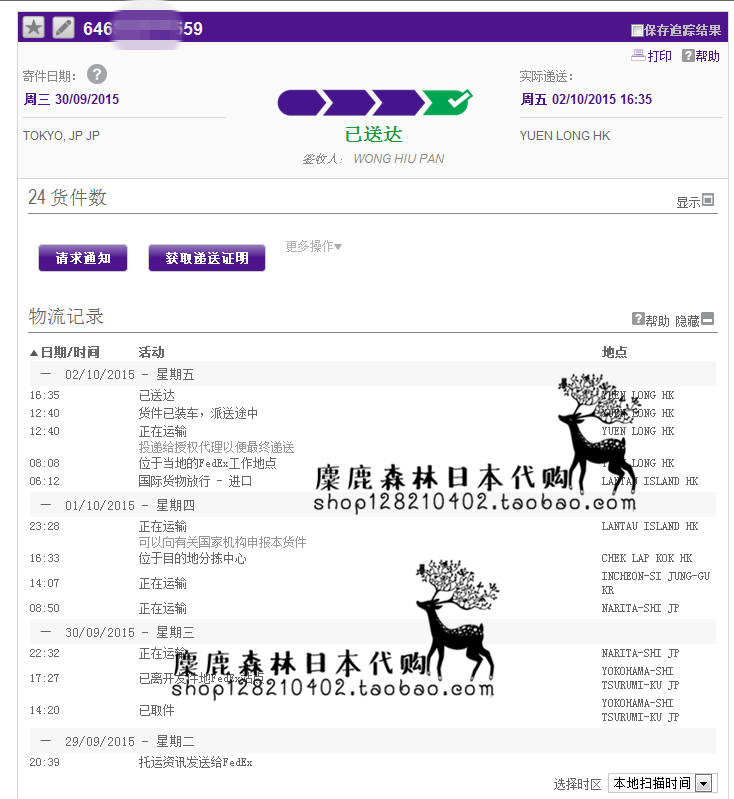Click the printer icon next to 打印
The height and width of the screenshot is (799, 734).
coord(638,56)
